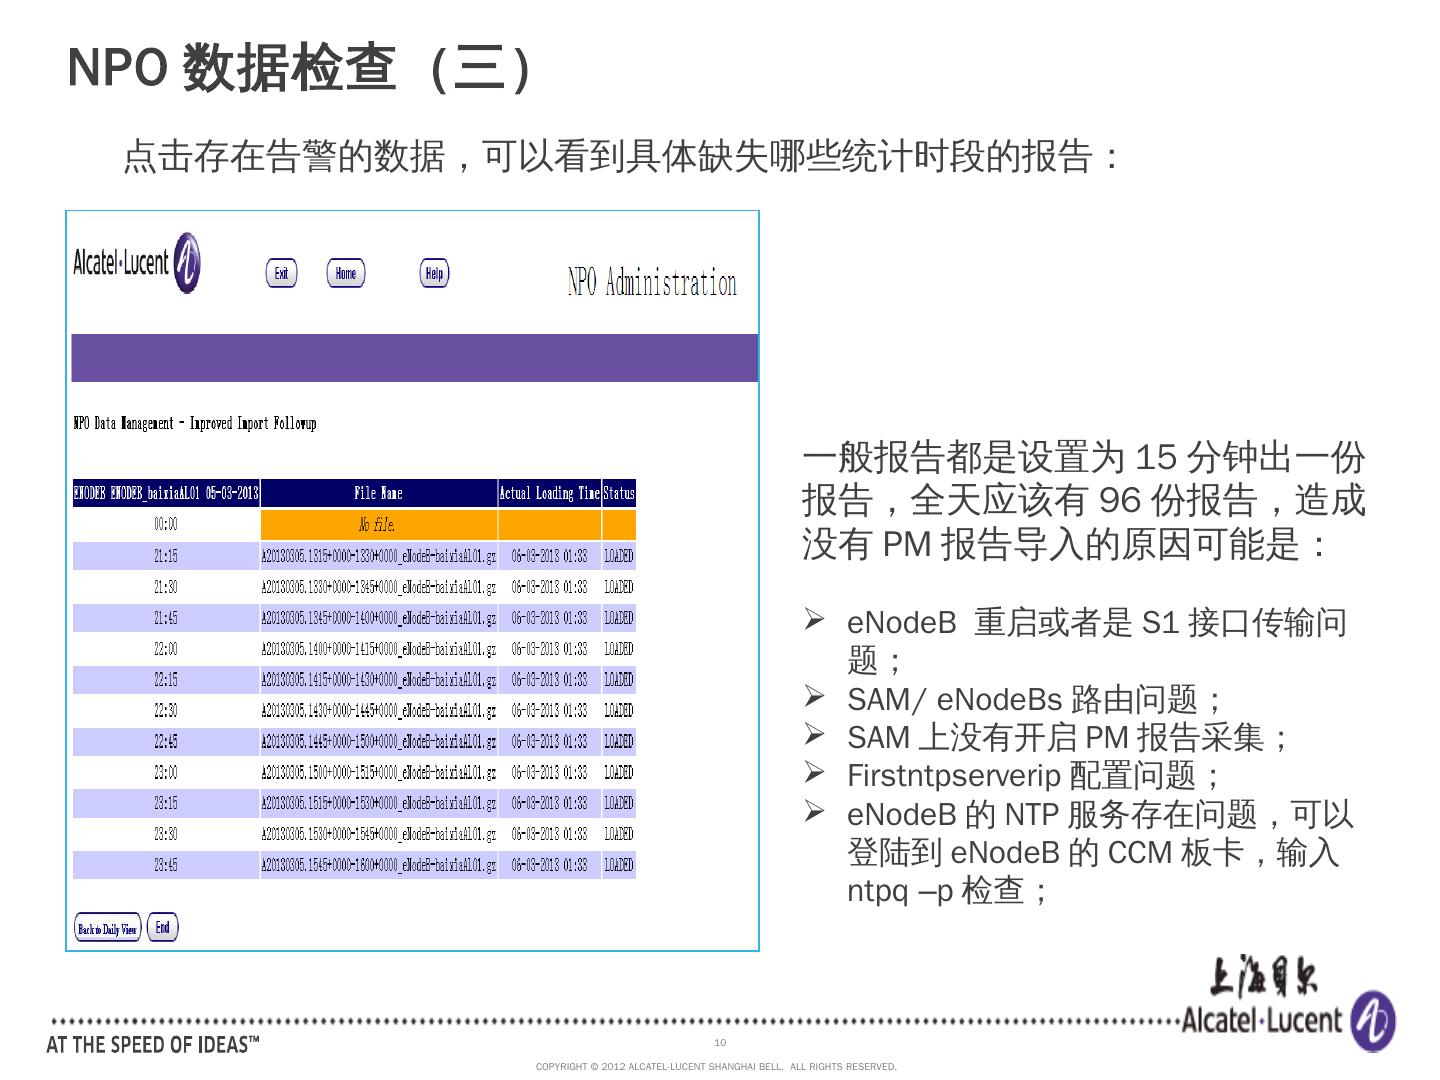The image size is (1440, 1080).
Task: Click the Back to Daily View button
Action: 107,928
